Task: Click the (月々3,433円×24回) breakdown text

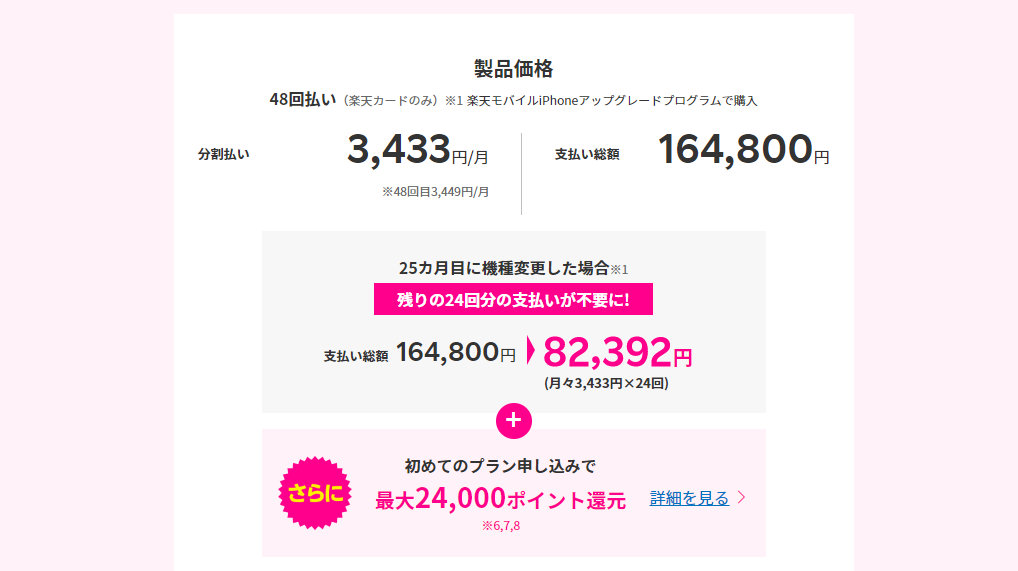Action: pyautogui.click(x=606, y=383)
